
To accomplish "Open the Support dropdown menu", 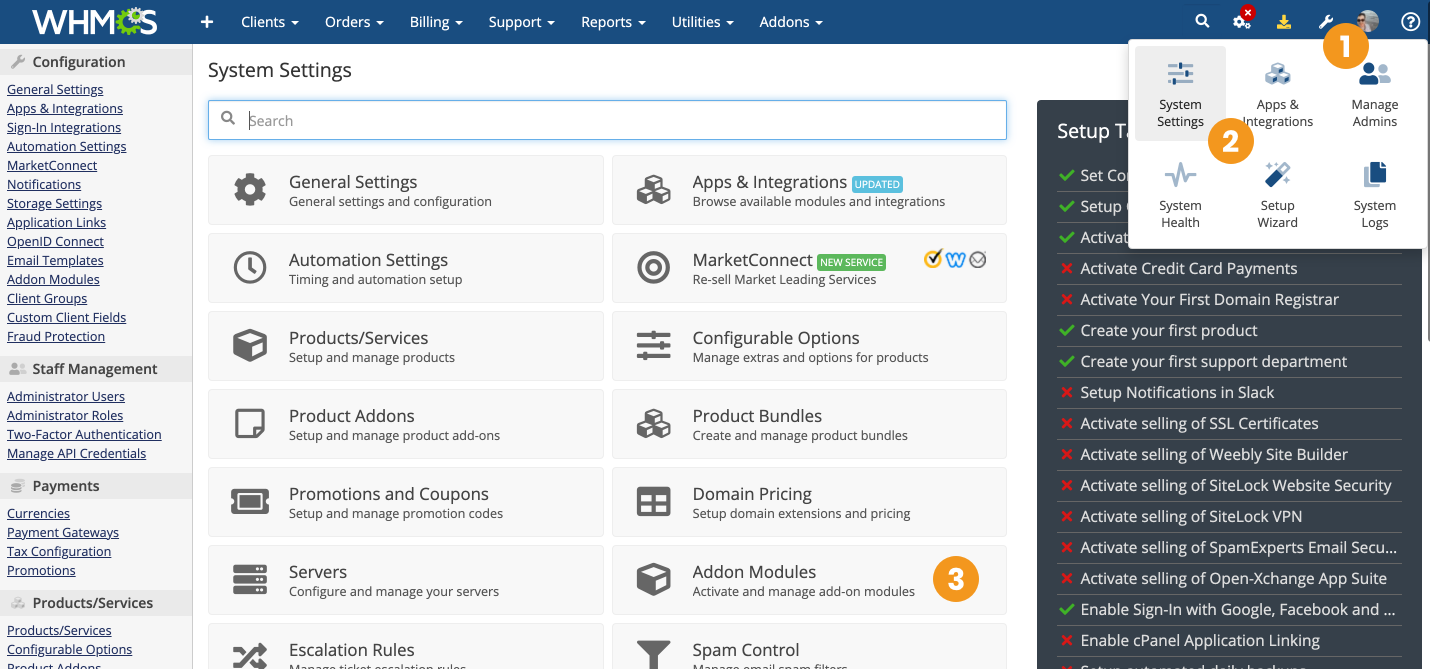I will coord(521,22).
